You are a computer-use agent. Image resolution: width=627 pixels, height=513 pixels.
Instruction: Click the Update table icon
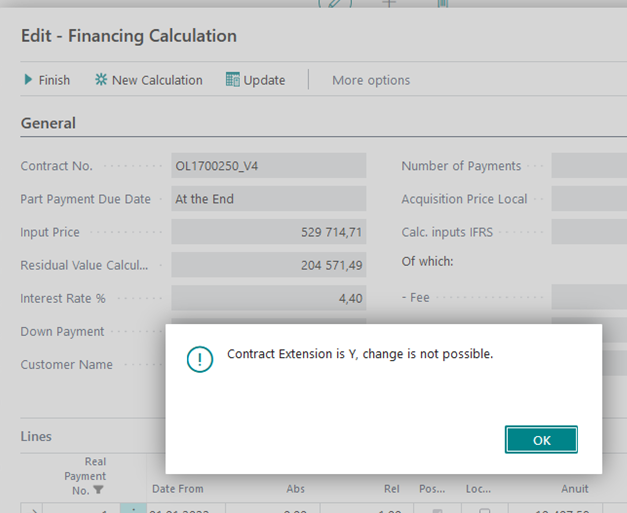point(233,80)
